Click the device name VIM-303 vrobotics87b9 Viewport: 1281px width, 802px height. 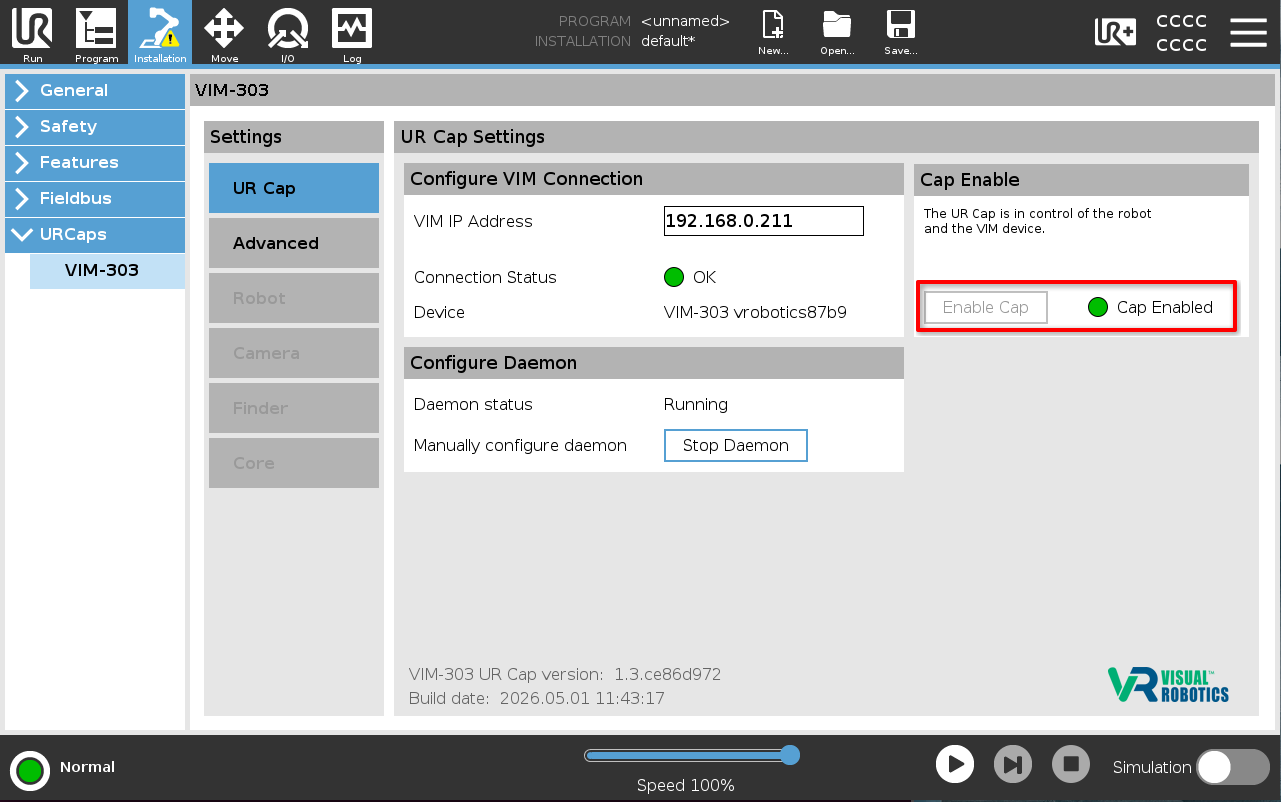[755, 312]
